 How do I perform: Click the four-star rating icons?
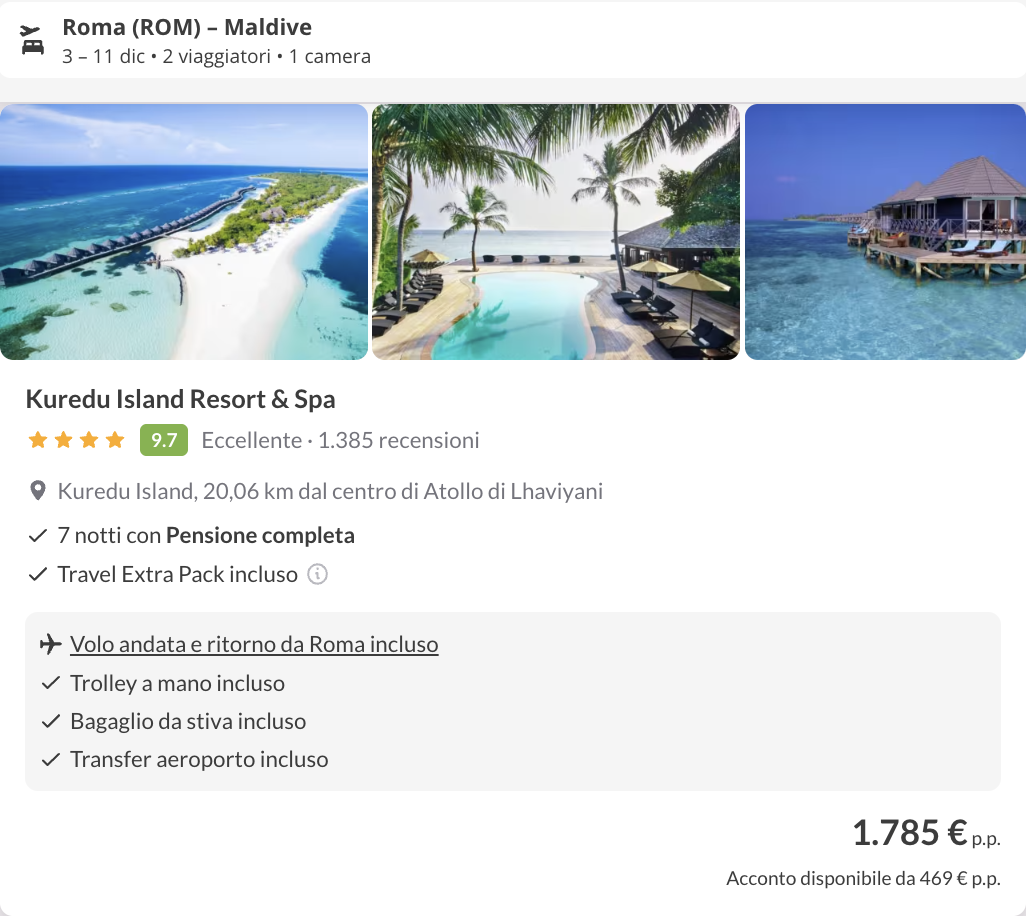point(77,440)
